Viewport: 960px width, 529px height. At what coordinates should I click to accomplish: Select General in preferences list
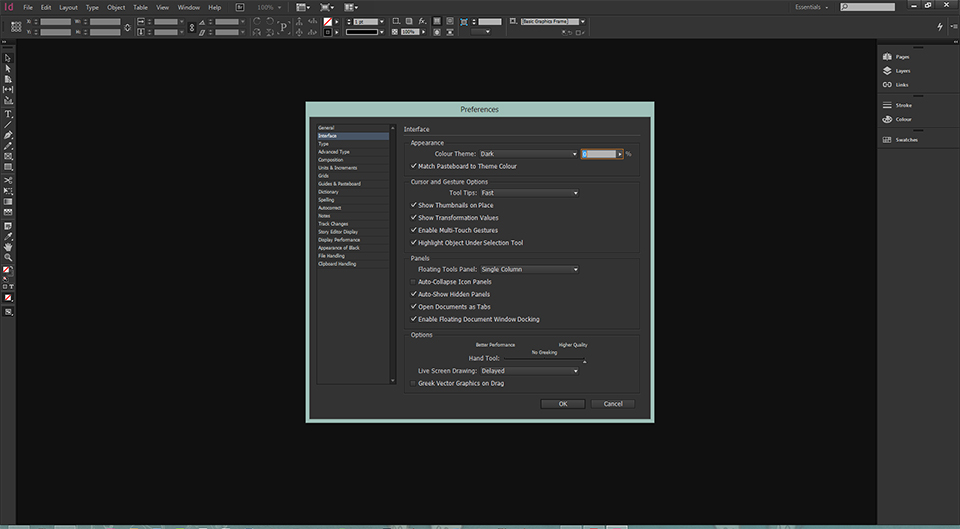353,128
